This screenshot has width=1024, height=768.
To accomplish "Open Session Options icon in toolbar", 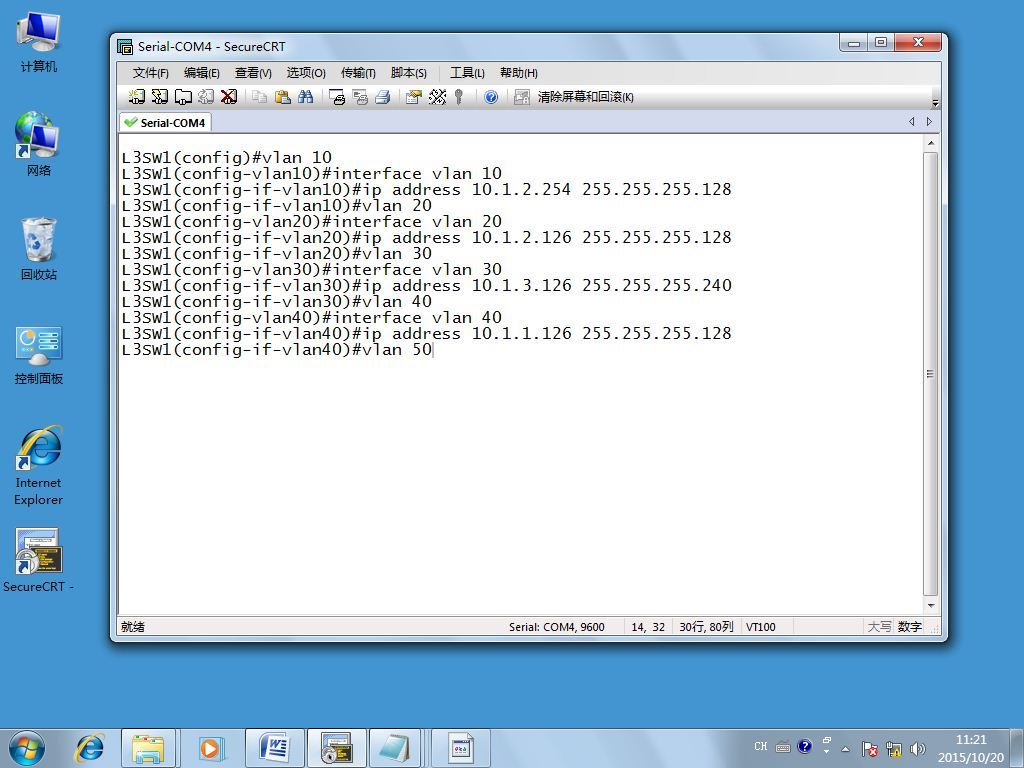I will coord(413,97).
